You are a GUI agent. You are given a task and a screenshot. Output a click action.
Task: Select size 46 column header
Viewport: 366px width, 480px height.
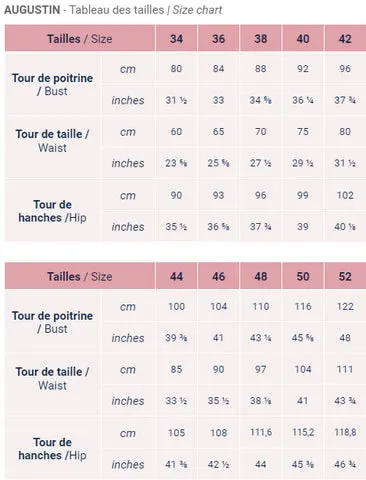click(218, 276)
